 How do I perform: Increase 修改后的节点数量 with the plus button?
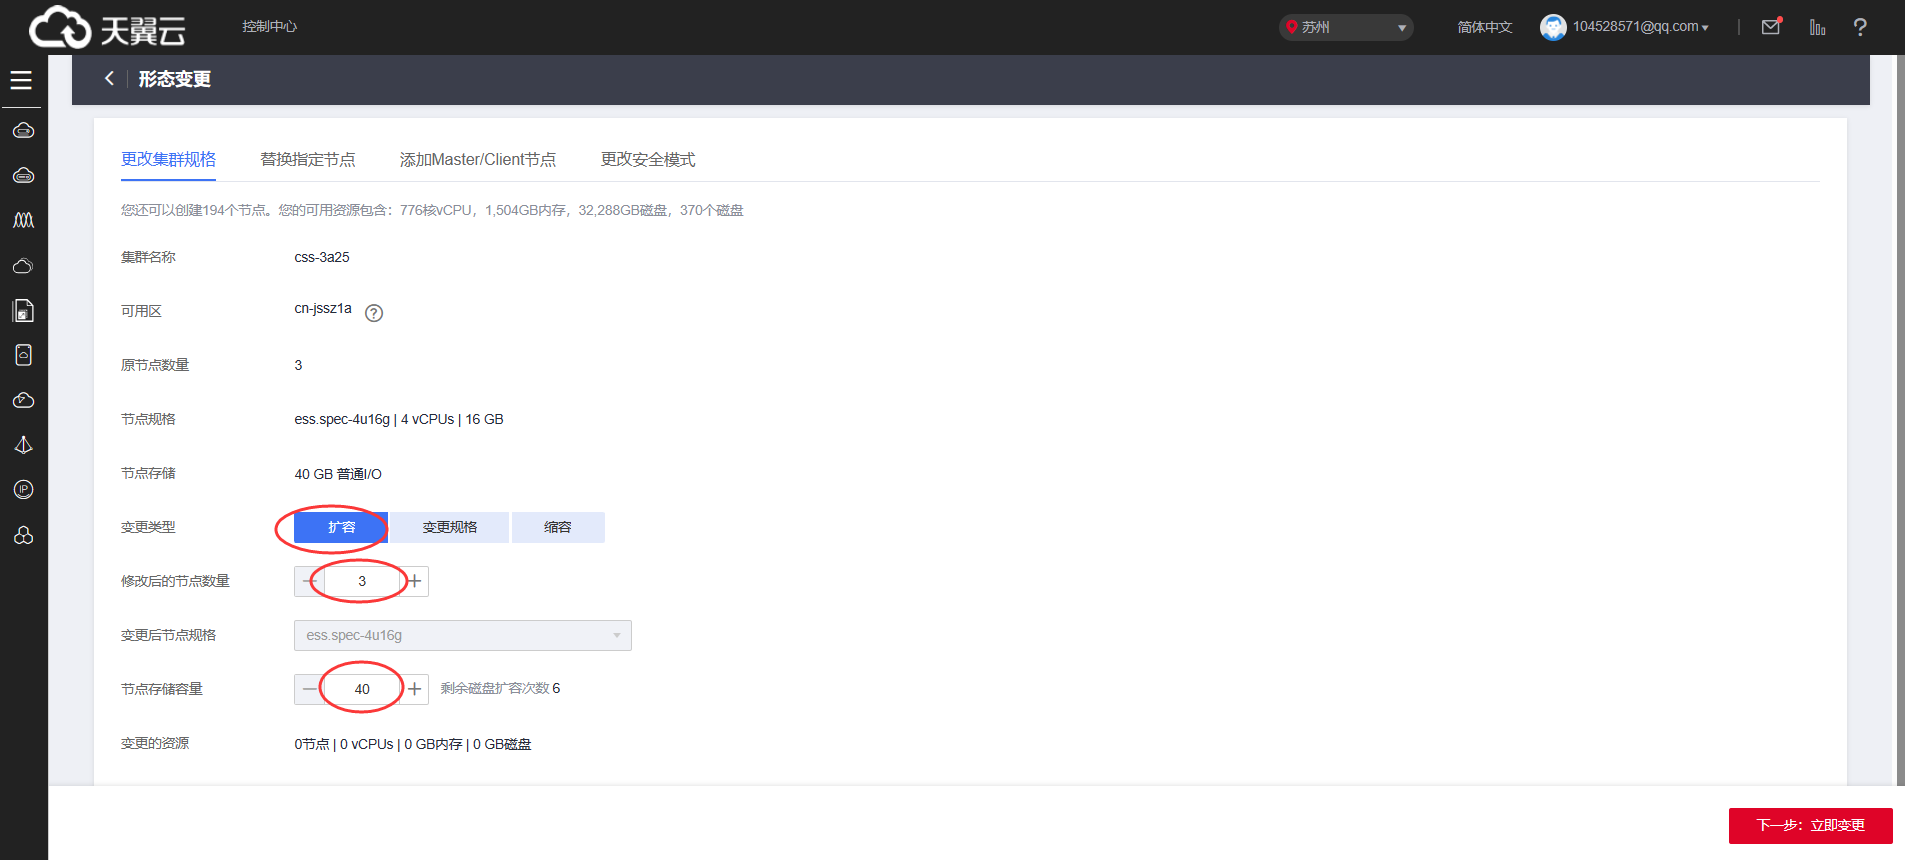click(x=414, y=581)
